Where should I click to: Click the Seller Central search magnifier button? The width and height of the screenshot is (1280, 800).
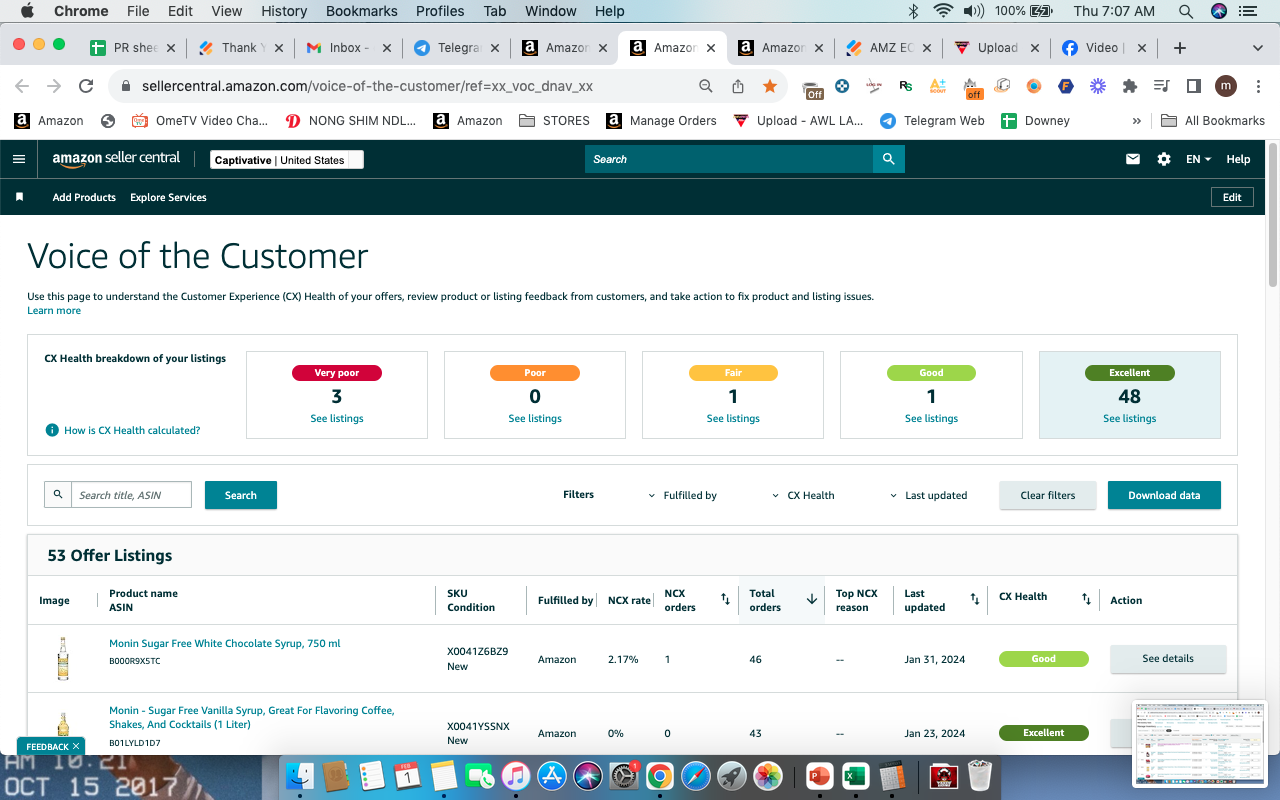pos(889,159)
